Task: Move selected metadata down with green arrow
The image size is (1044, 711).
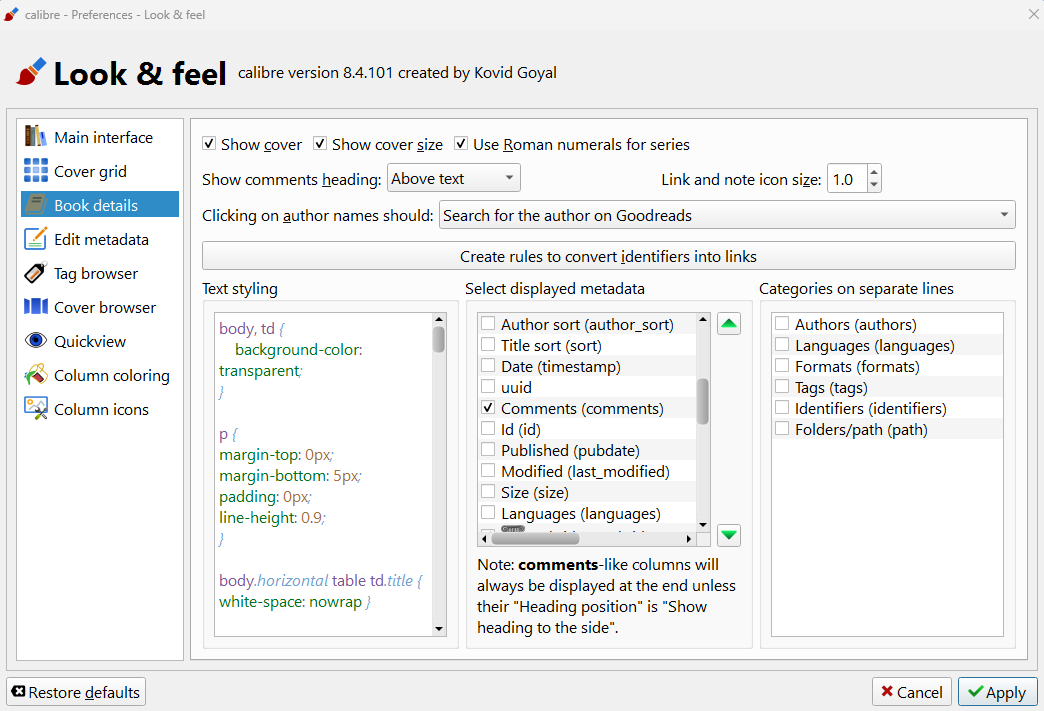Action: tap(729, 535)
